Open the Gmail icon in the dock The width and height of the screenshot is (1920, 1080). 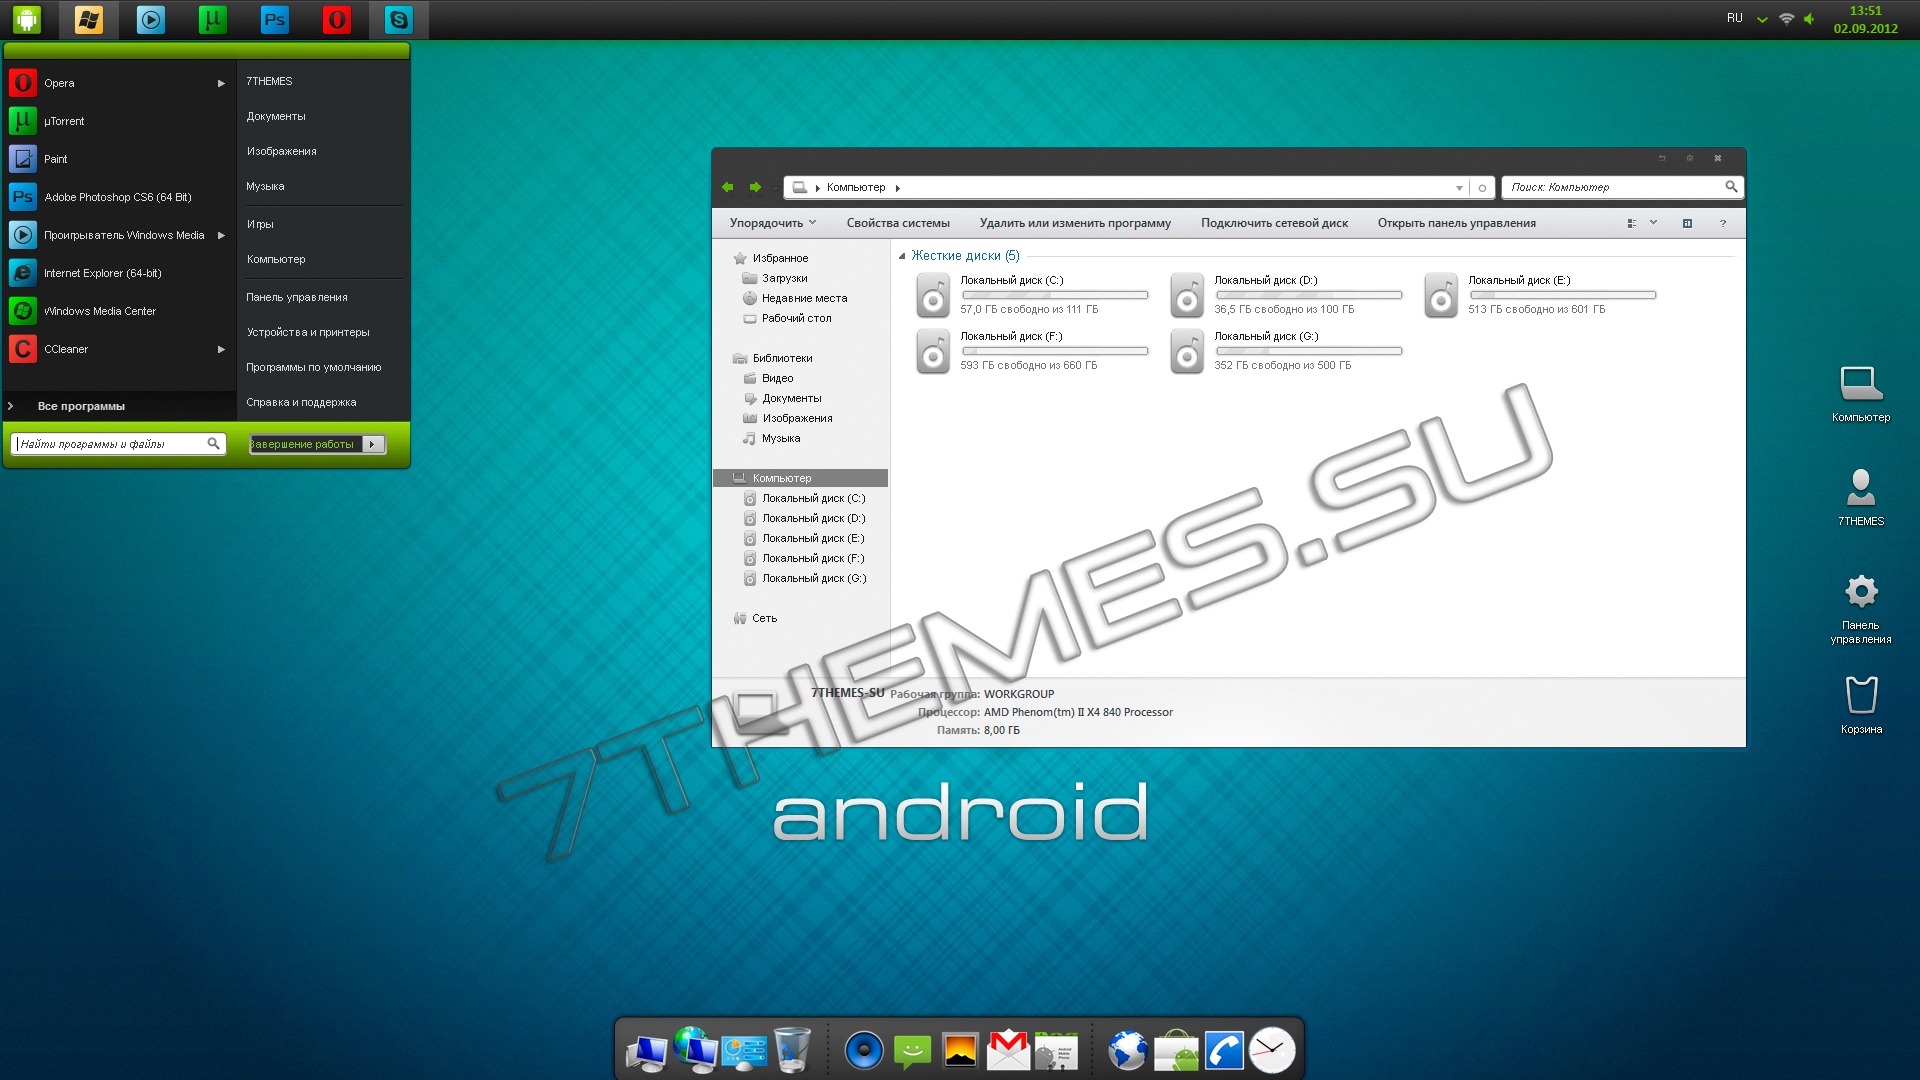[x=1008, y=1050]
